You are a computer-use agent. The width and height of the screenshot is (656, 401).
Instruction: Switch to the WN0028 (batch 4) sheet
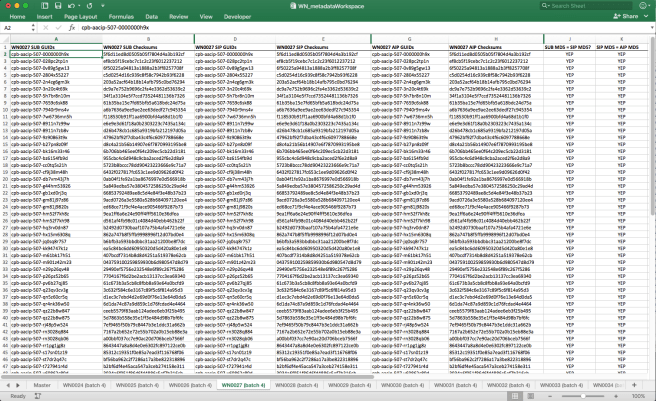pyautogui.click(x=296, y=385)
